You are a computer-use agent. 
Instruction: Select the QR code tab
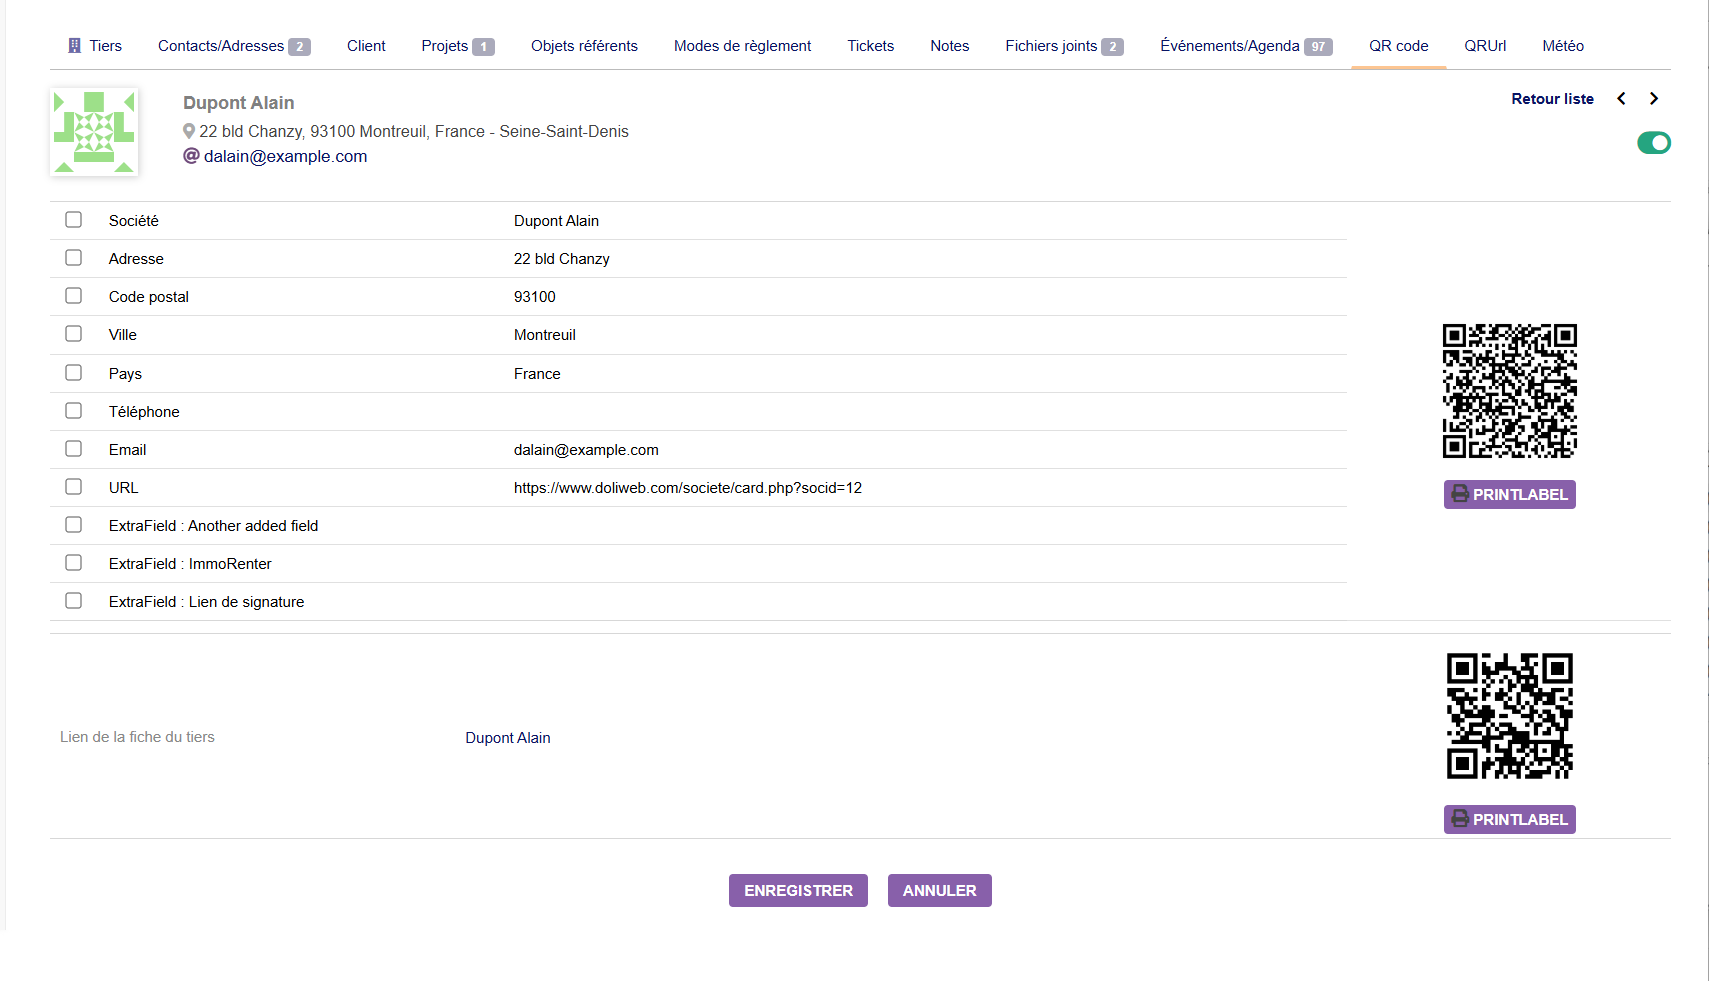click(1399, 46)
